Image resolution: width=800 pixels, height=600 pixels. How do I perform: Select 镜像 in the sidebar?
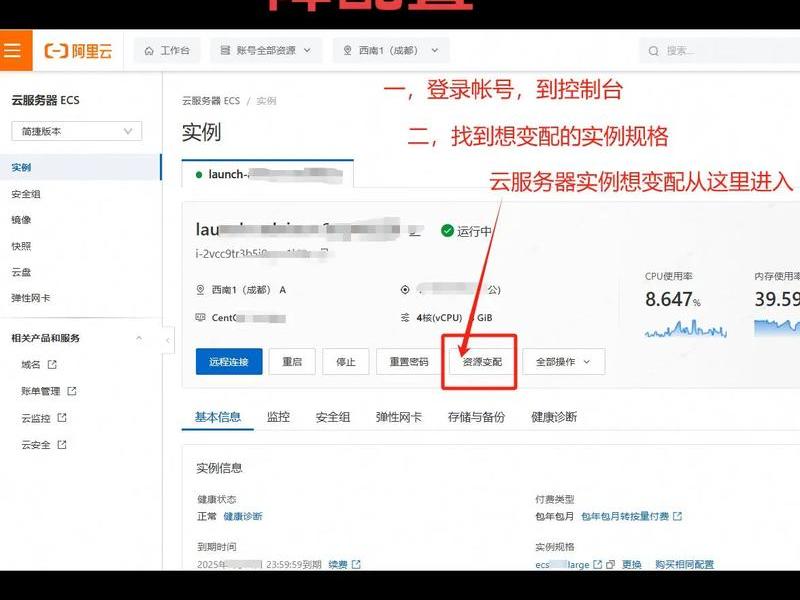(x=21, y=220)
